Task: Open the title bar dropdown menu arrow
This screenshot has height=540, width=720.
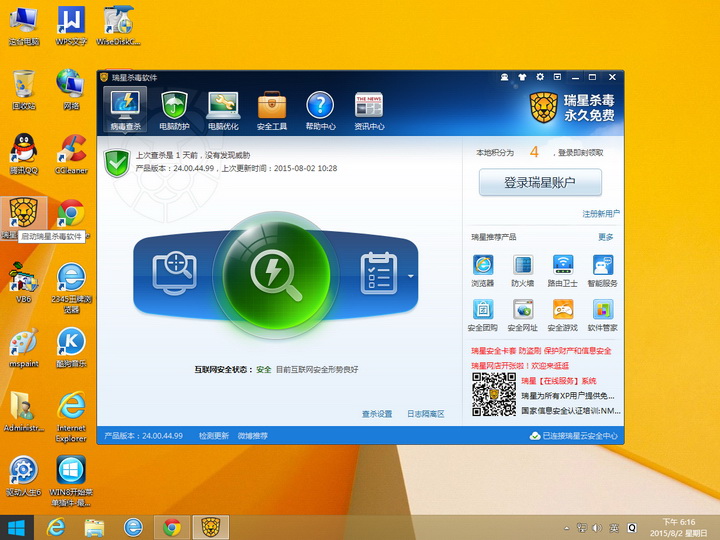Action: pyautogui.click(x=557, y=77)
